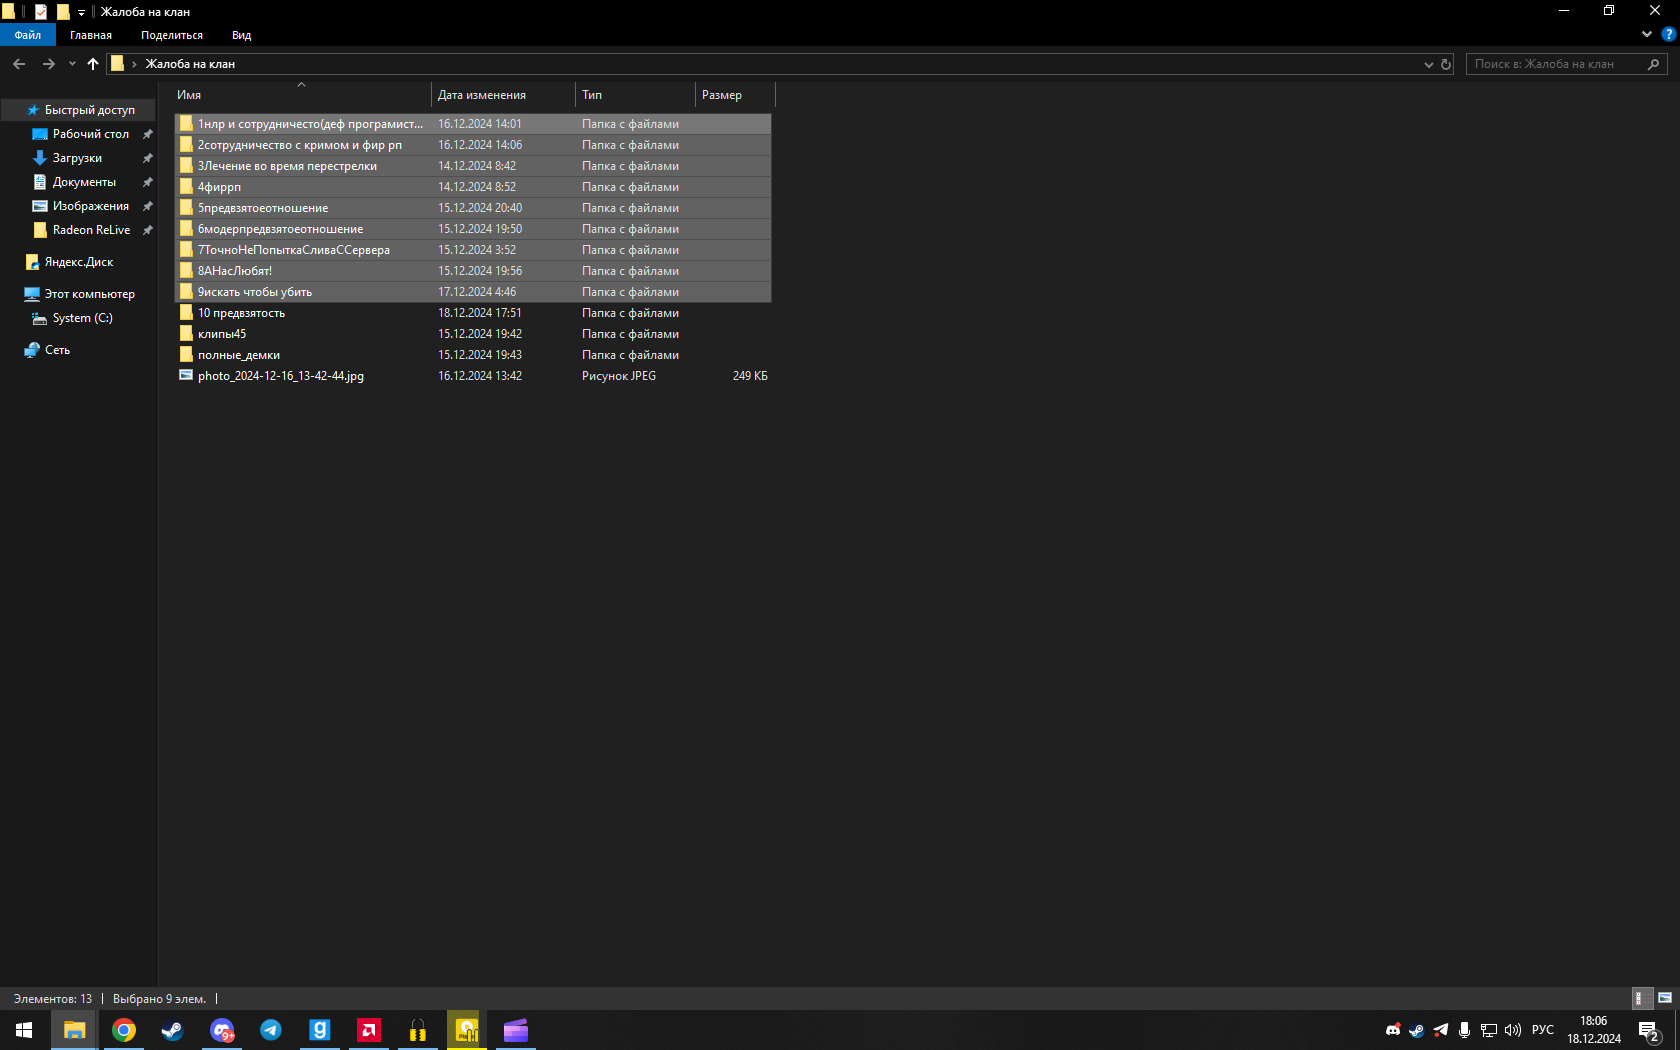The image size is (1680, 1050).
Task: Refresh the current folder view
Action: coord(1446,64)
